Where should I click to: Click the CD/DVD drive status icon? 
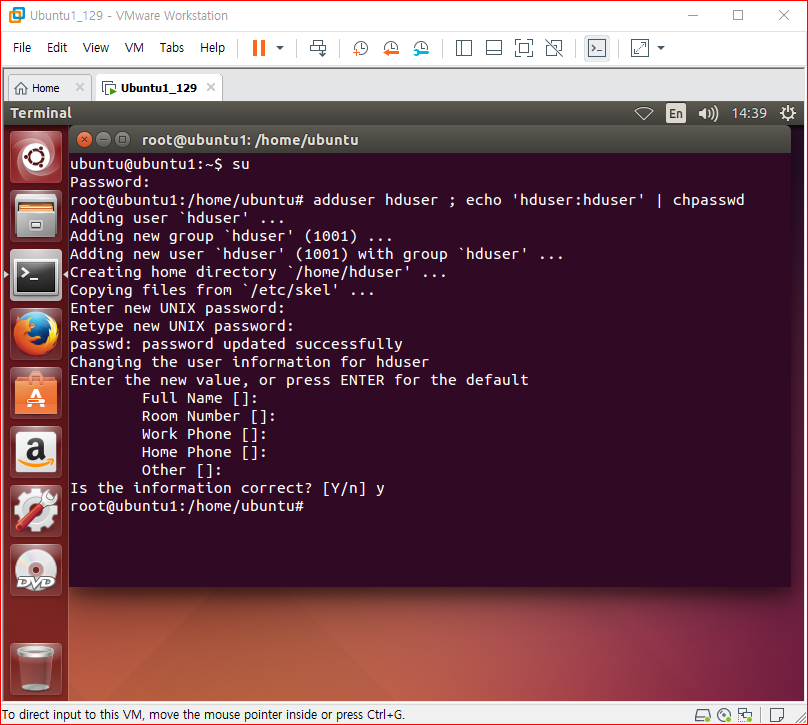coord(724,715)
